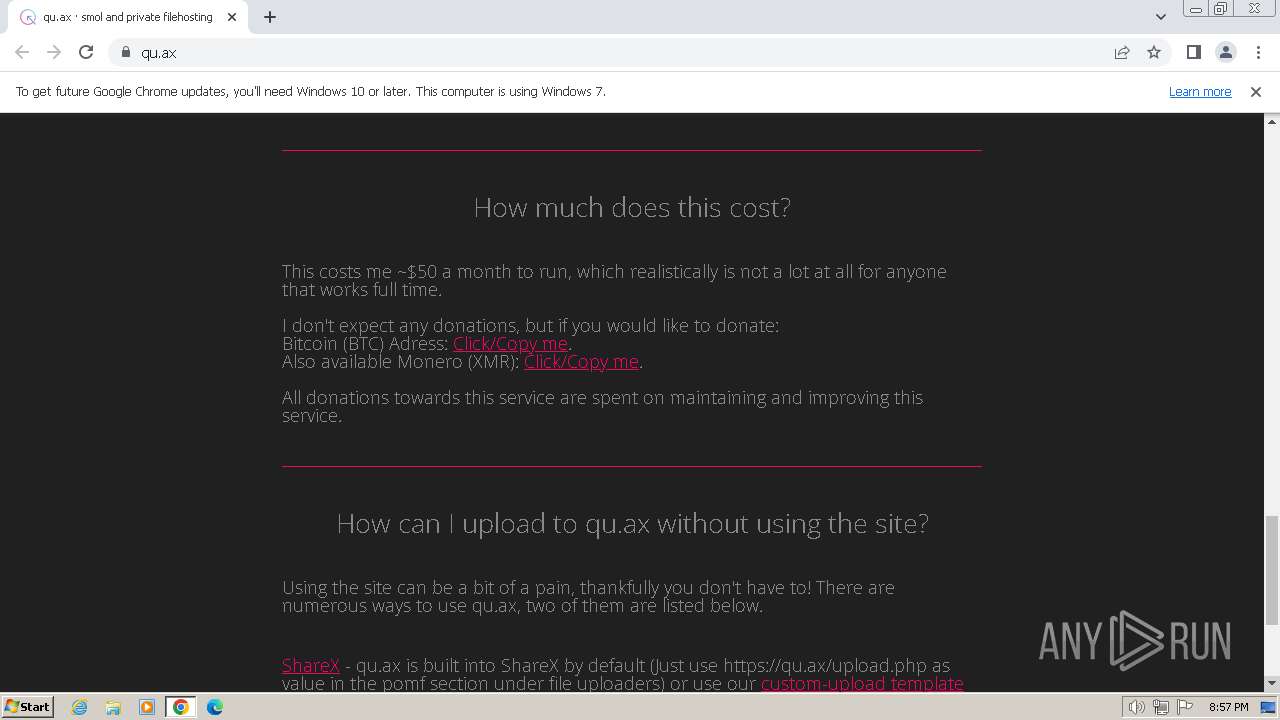Click the scrollbar down arrow
1280x720 pixels.
(x=1272, y=684)
